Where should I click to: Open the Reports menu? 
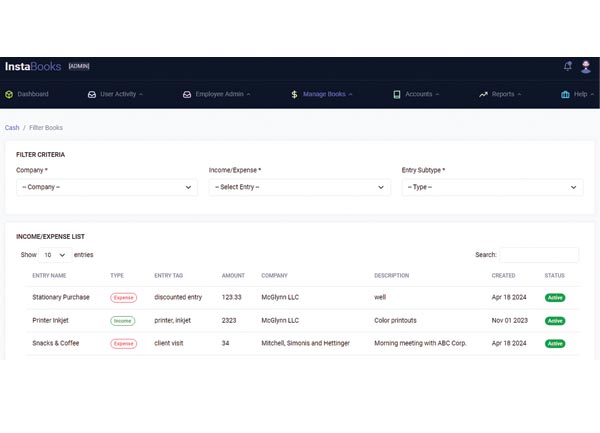(x=506, y=95)
